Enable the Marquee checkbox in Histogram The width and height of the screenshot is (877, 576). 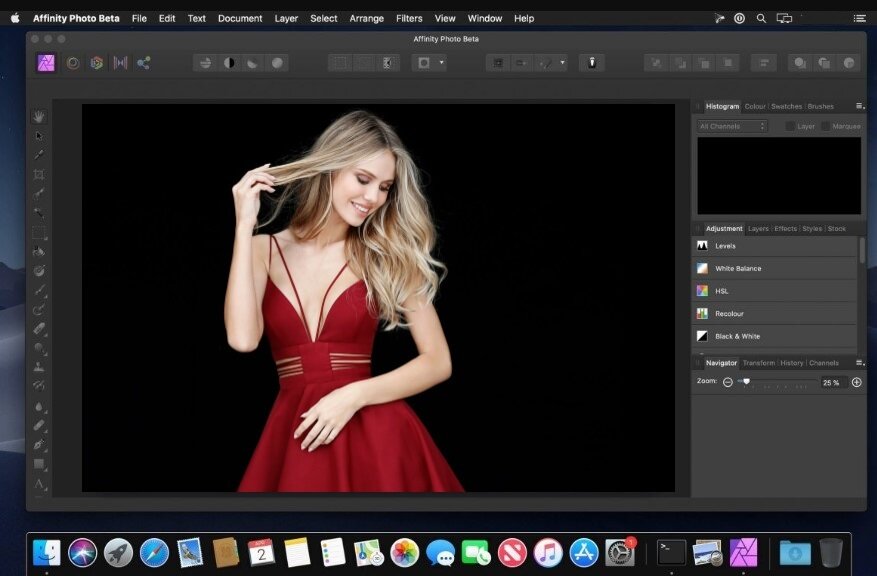click(825, 127)
